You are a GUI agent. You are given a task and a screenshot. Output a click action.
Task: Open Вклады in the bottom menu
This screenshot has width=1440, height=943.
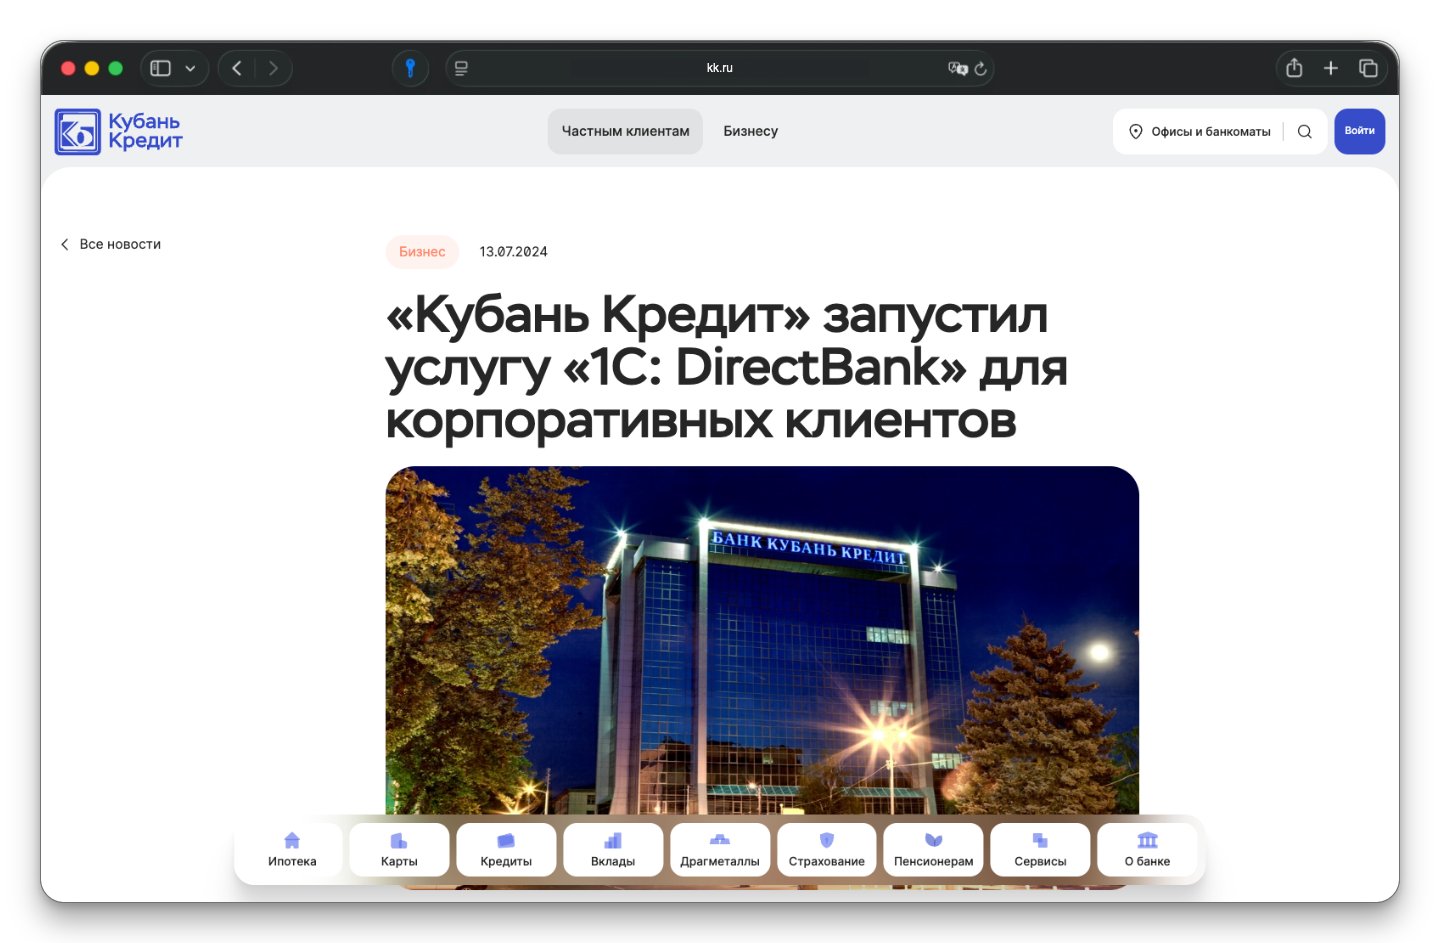click(x=613, y=850)
